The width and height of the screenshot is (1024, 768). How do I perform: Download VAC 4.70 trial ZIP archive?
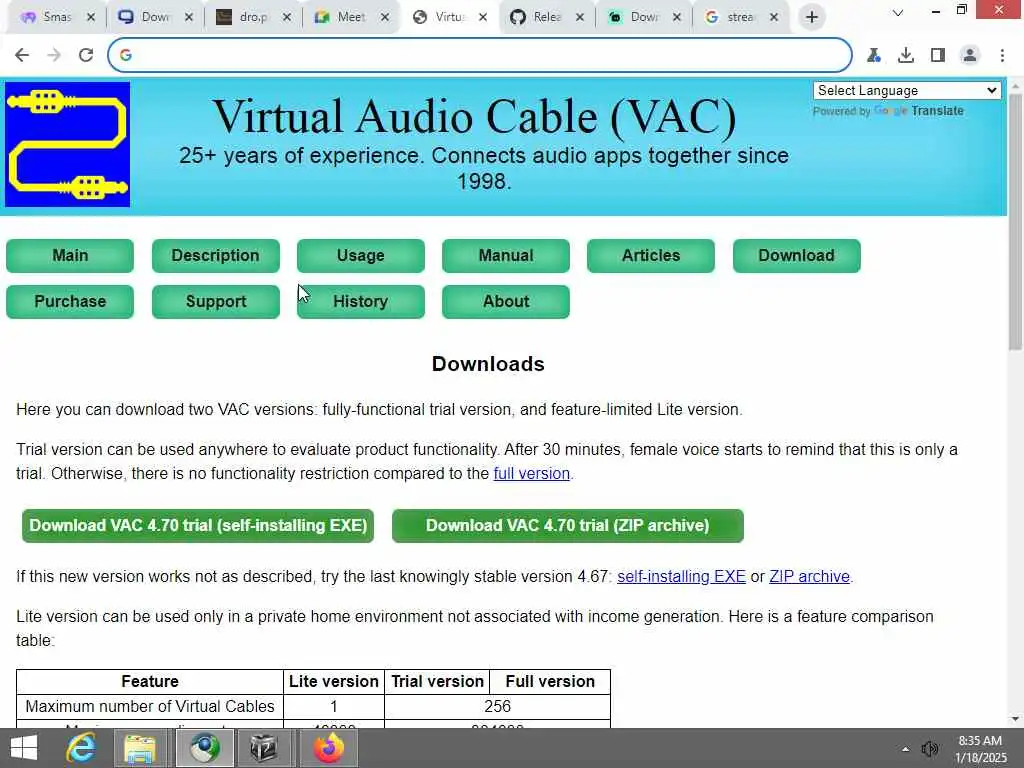click(568, 526)
